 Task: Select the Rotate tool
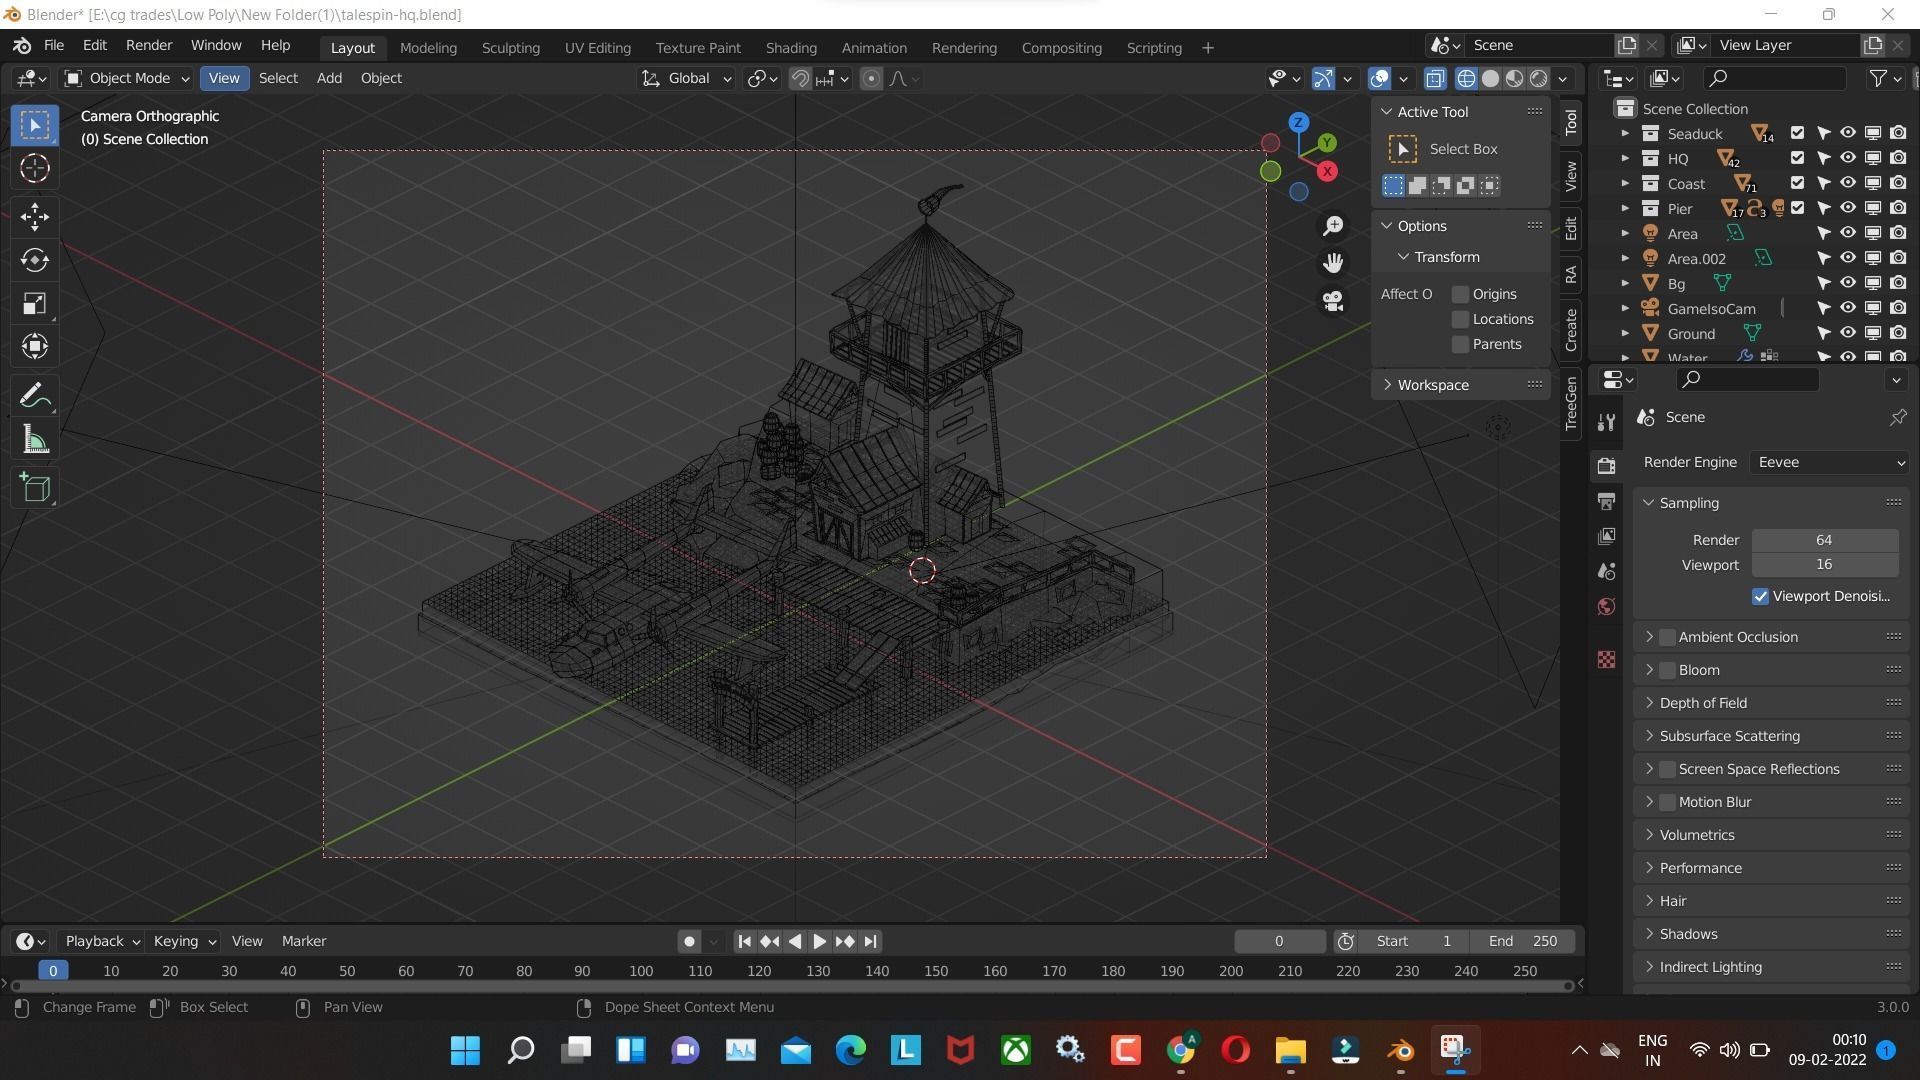point(35,260)
